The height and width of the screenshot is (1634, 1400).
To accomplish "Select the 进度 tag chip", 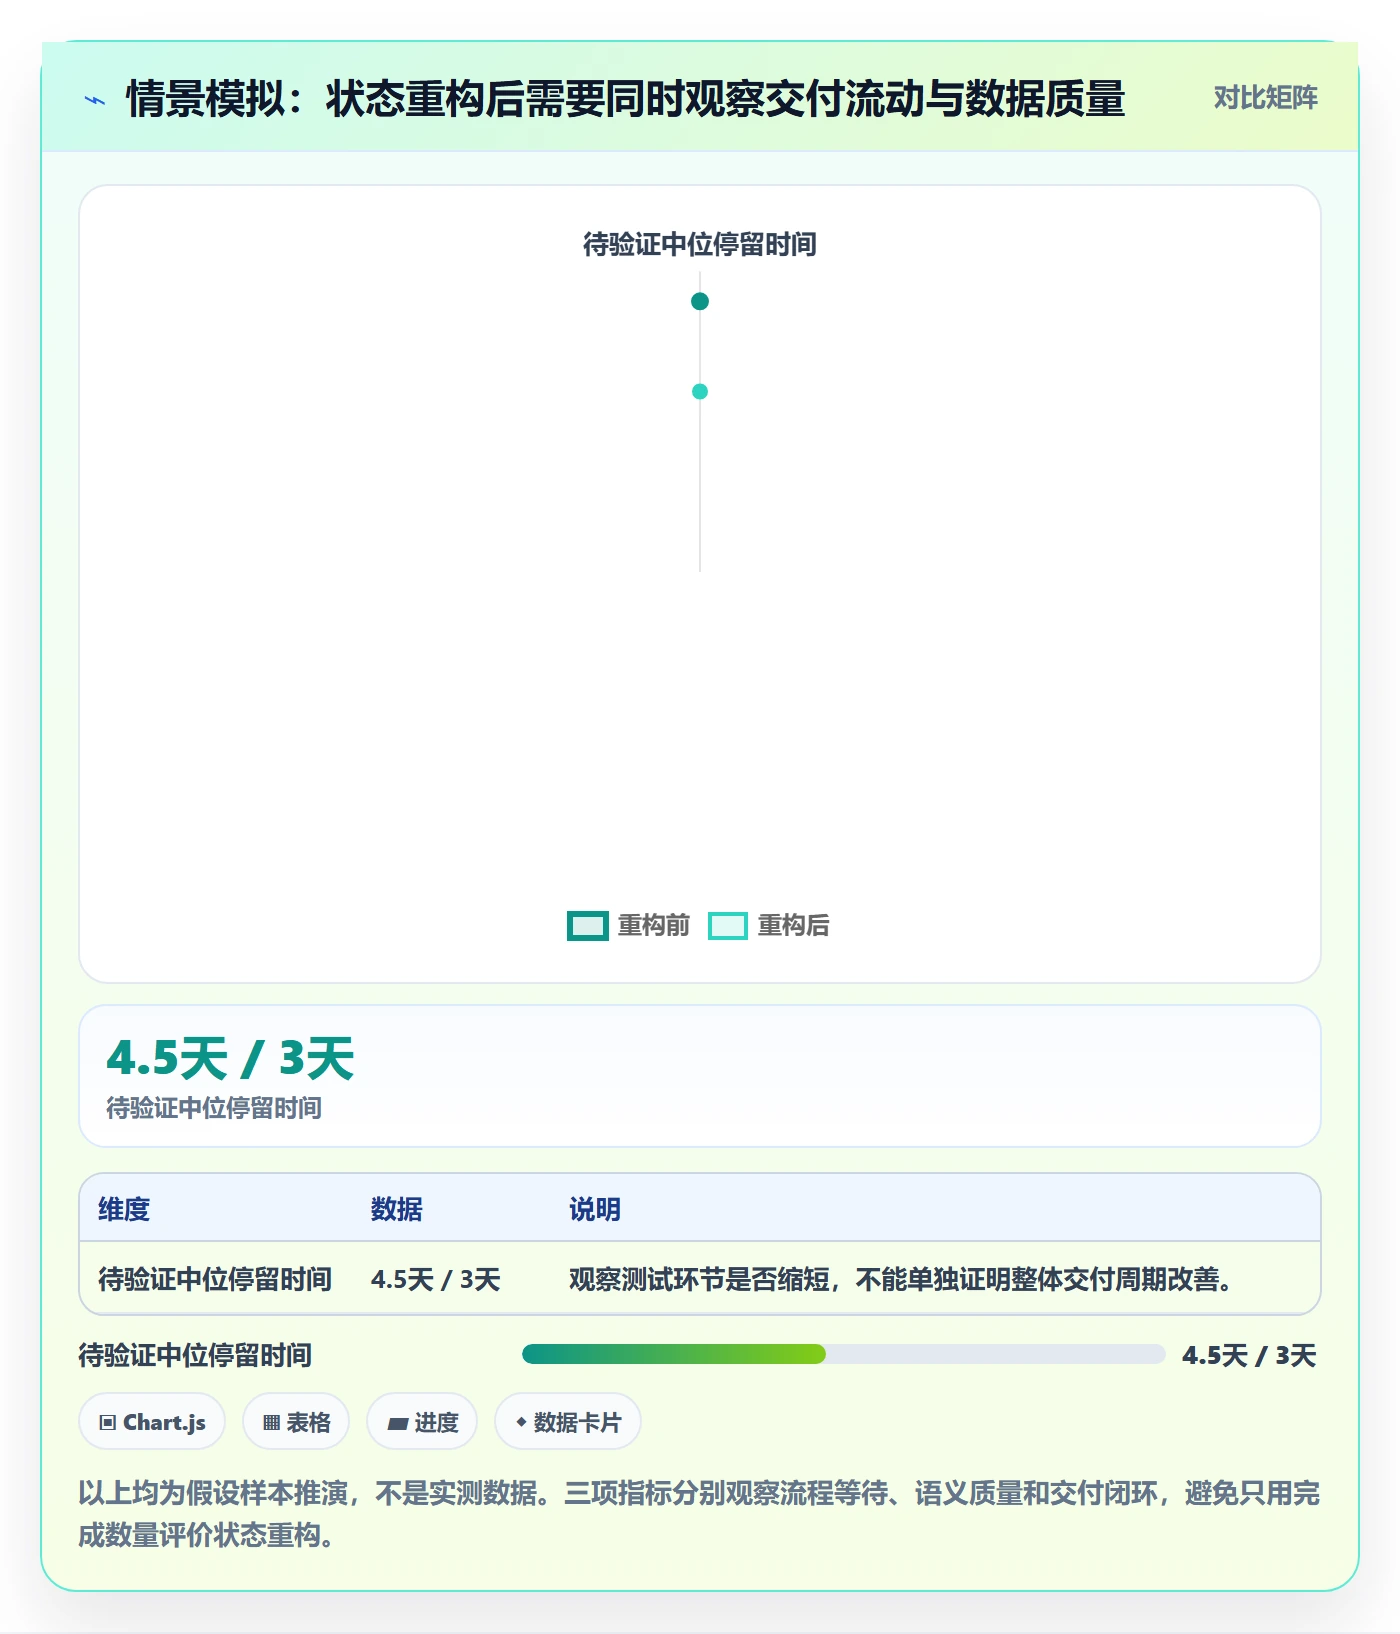I will (422, 1421).
